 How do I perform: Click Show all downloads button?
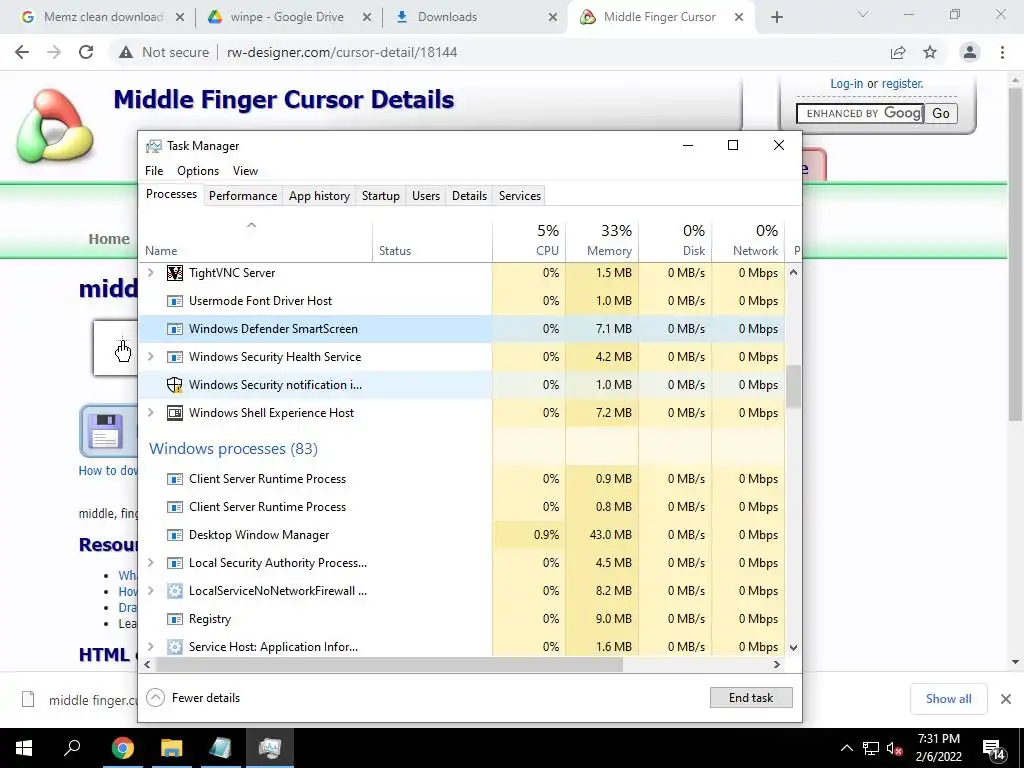click(948, 699)
